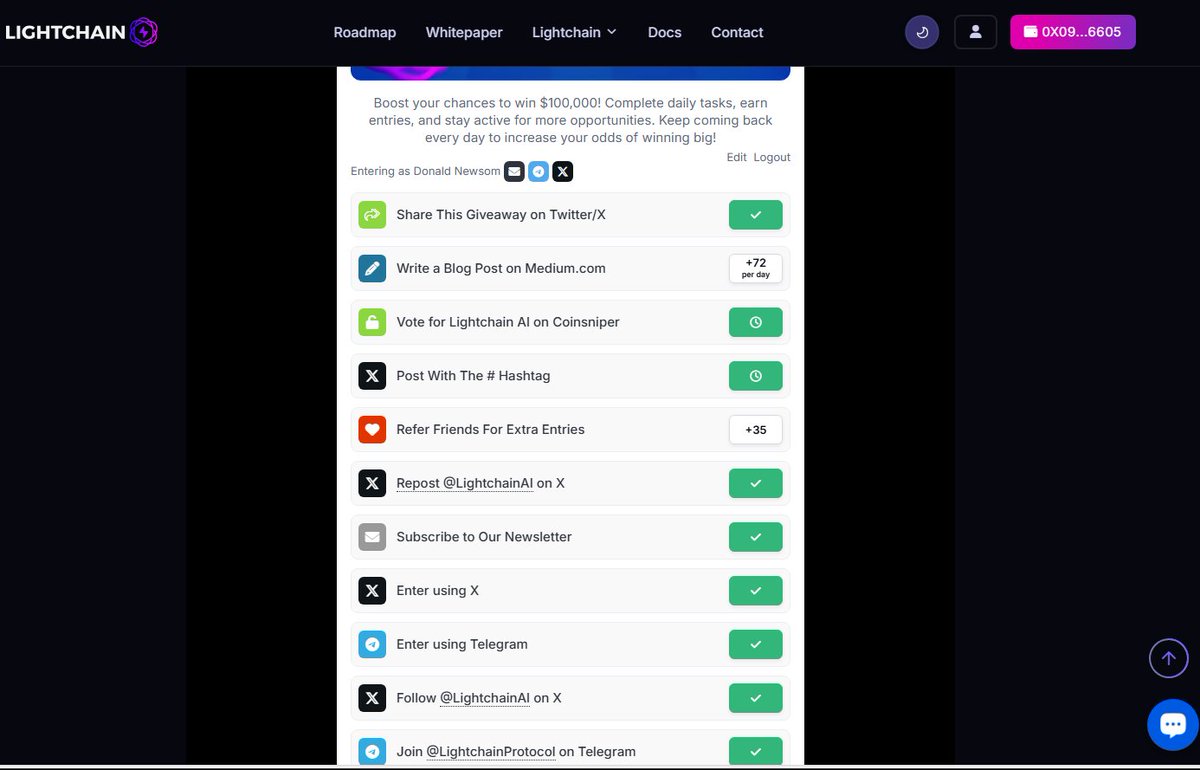Open the live chat bubble widget
This screenshot has width=1200, height=770.
click(x=1172, y=724)
